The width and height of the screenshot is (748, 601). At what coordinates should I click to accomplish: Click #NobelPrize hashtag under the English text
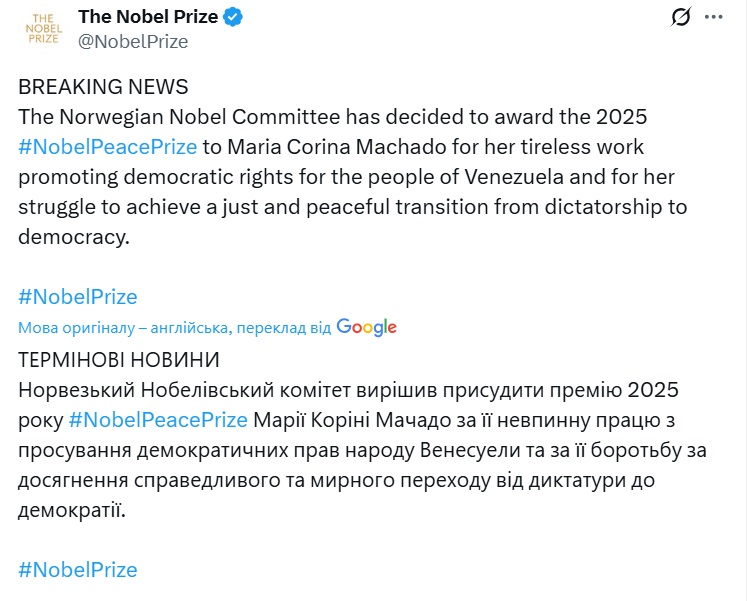coord(77,297)
